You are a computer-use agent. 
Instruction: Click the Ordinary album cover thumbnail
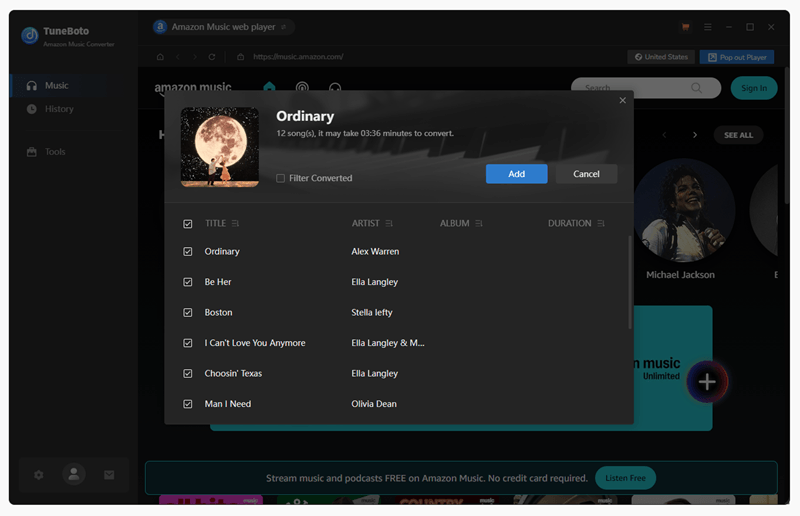[220, 147]
